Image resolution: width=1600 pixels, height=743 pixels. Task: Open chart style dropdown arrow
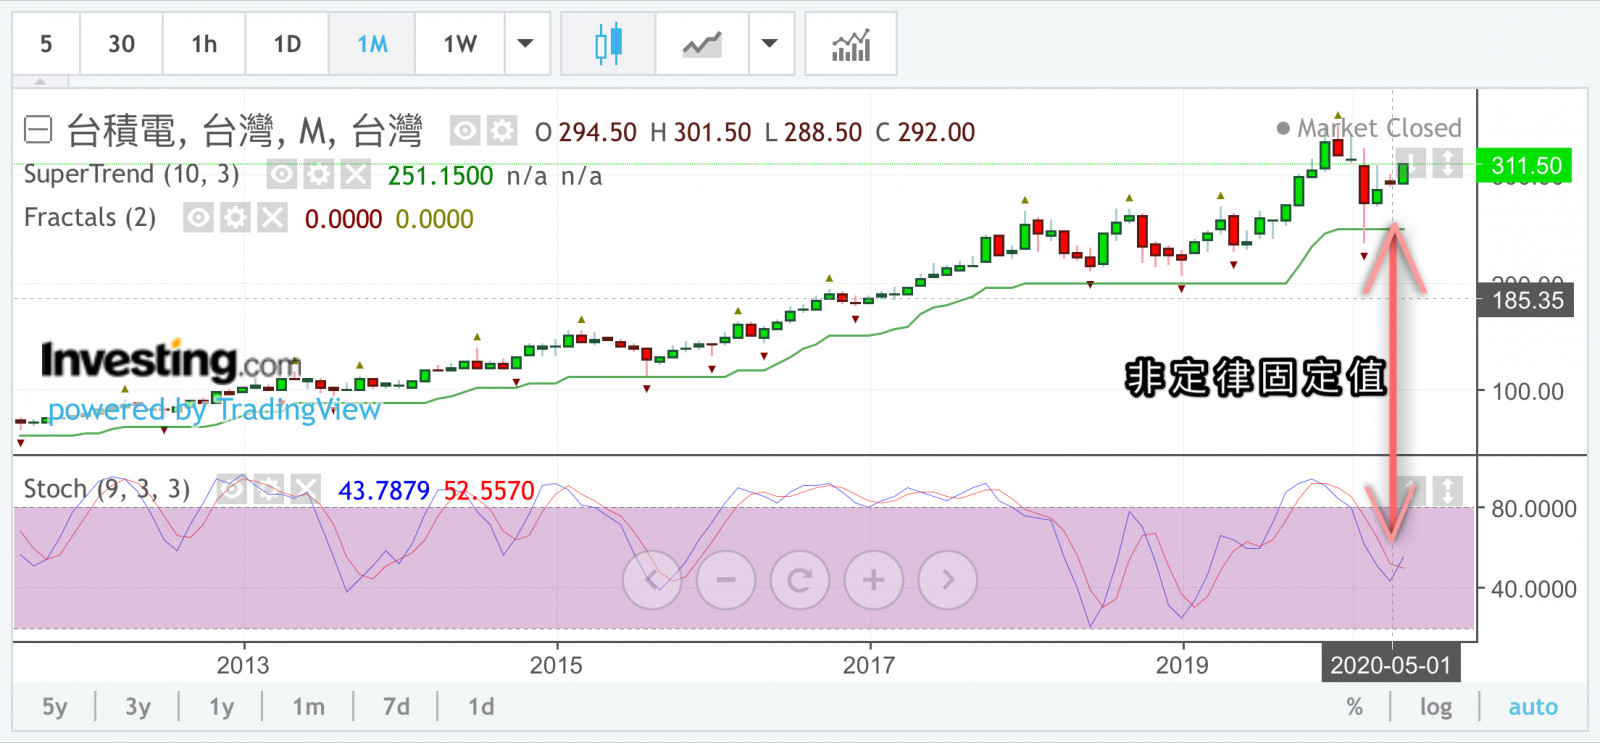[770, 44]
